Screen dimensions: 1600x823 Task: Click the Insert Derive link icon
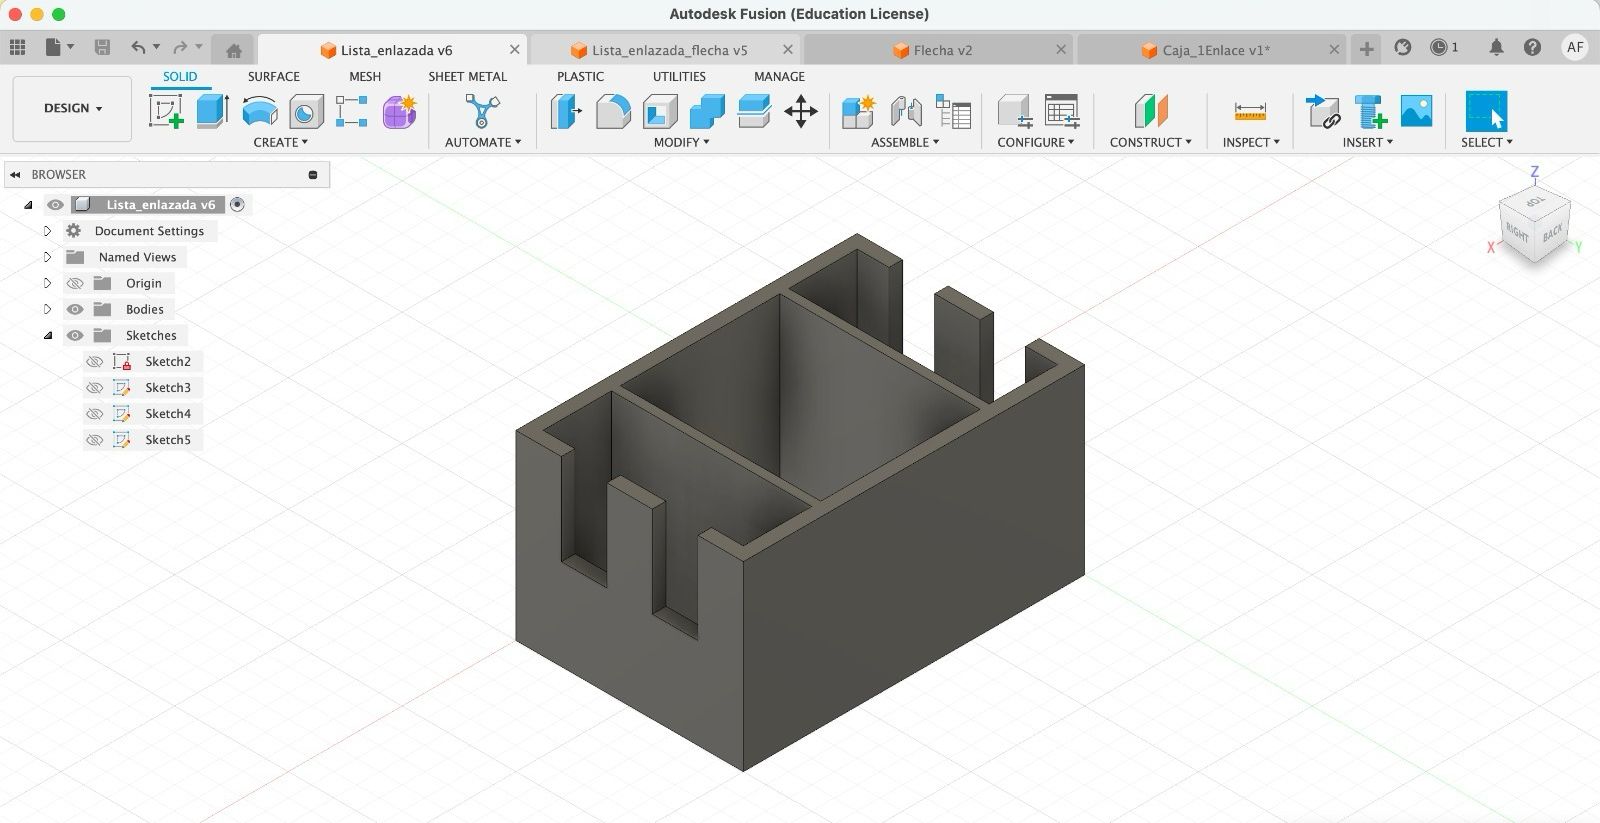(1323, 111)
